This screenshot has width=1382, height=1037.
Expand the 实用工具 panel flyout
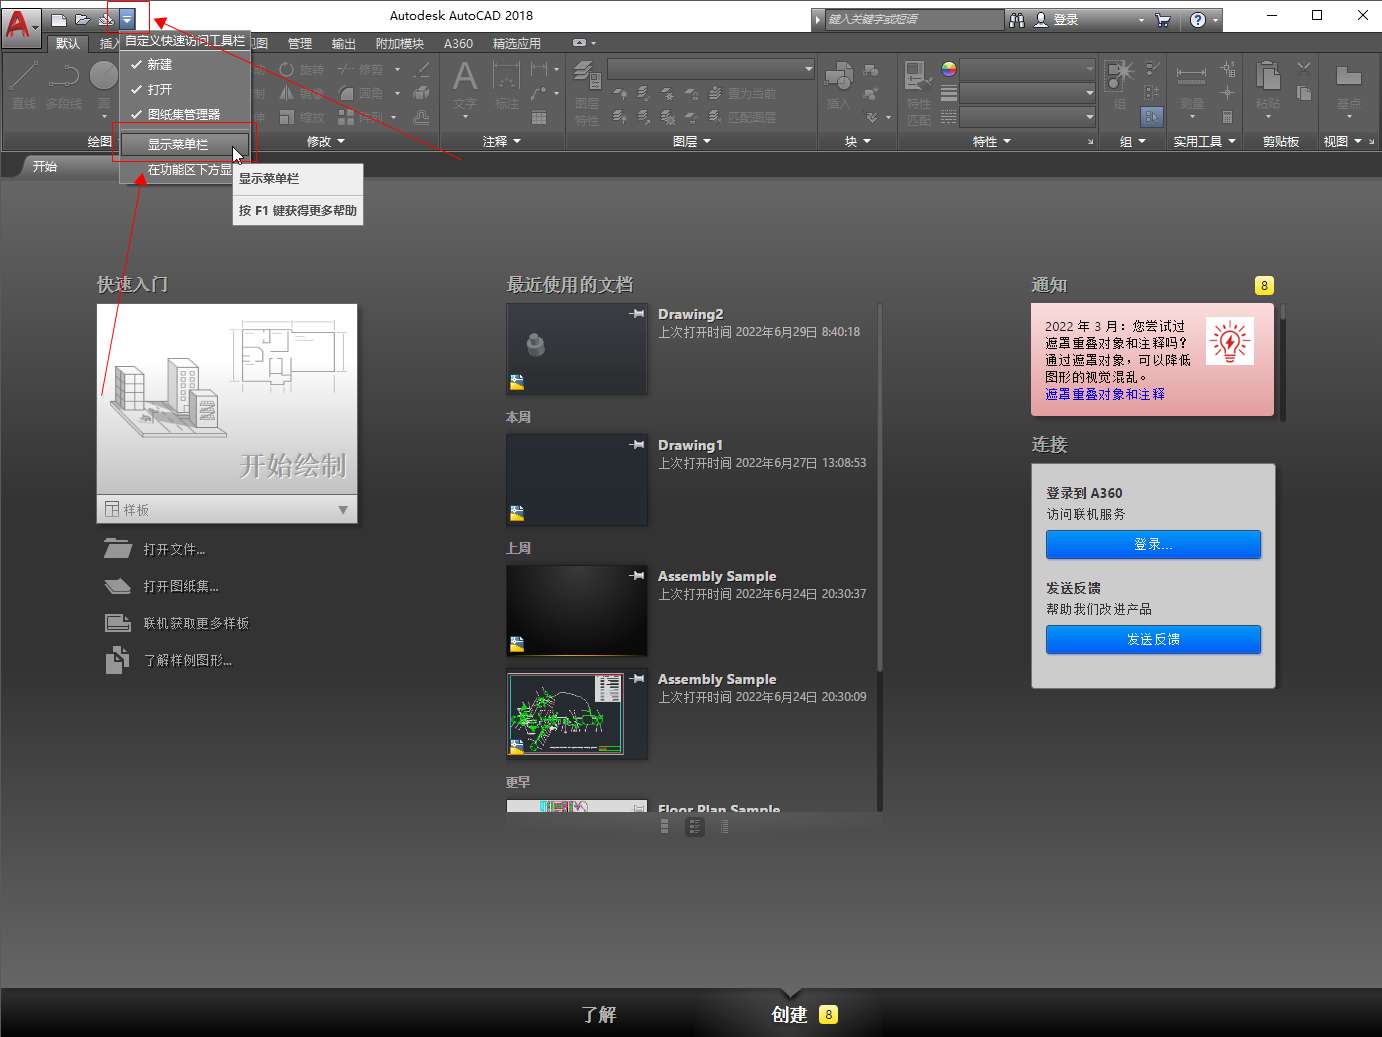1205,141
